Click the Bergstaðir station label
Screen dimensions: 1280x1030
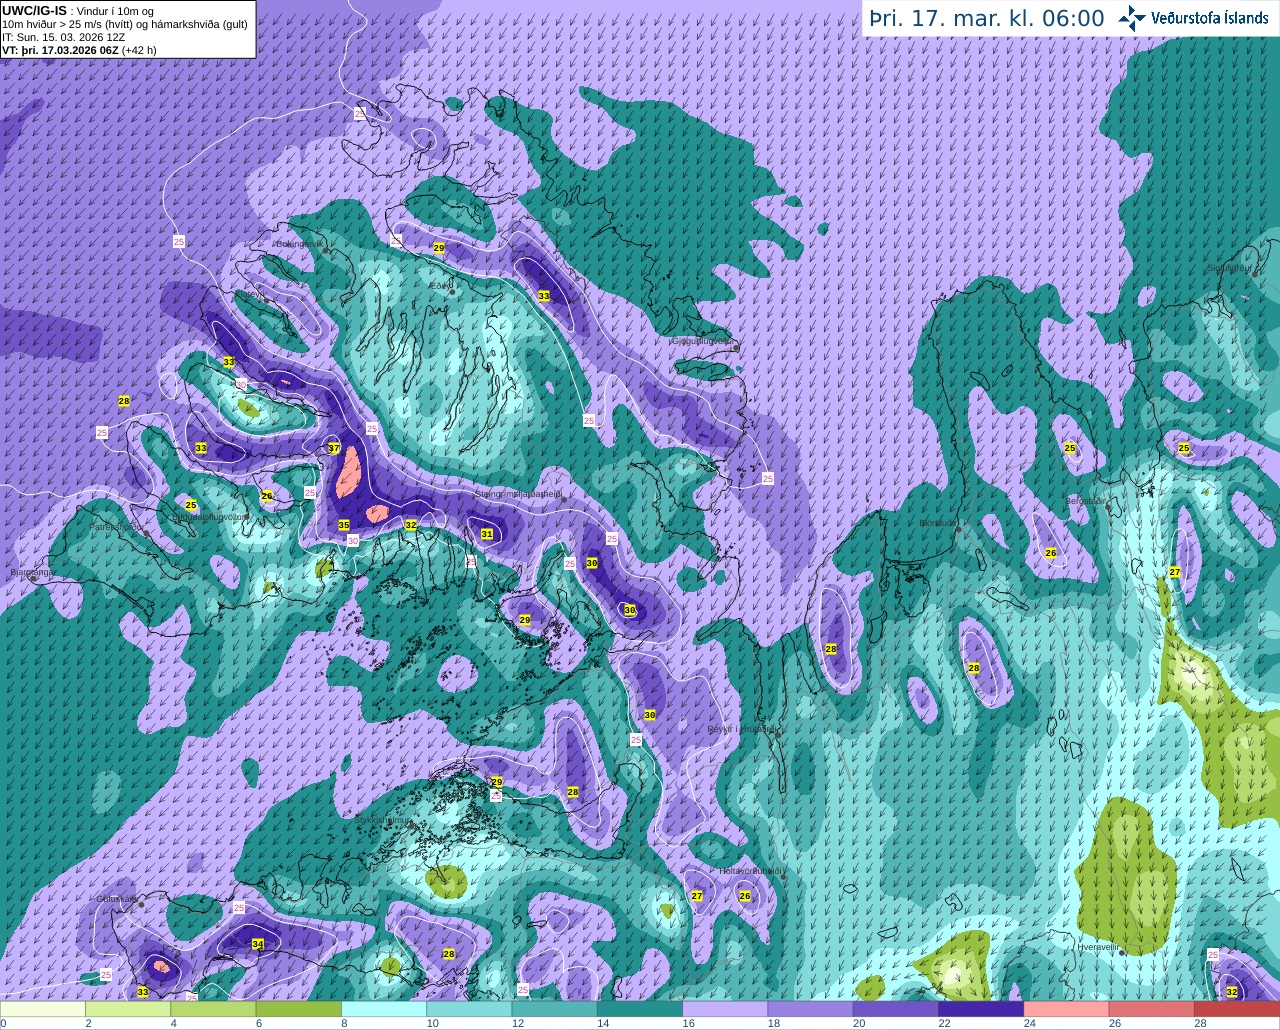pos(1087,500)
